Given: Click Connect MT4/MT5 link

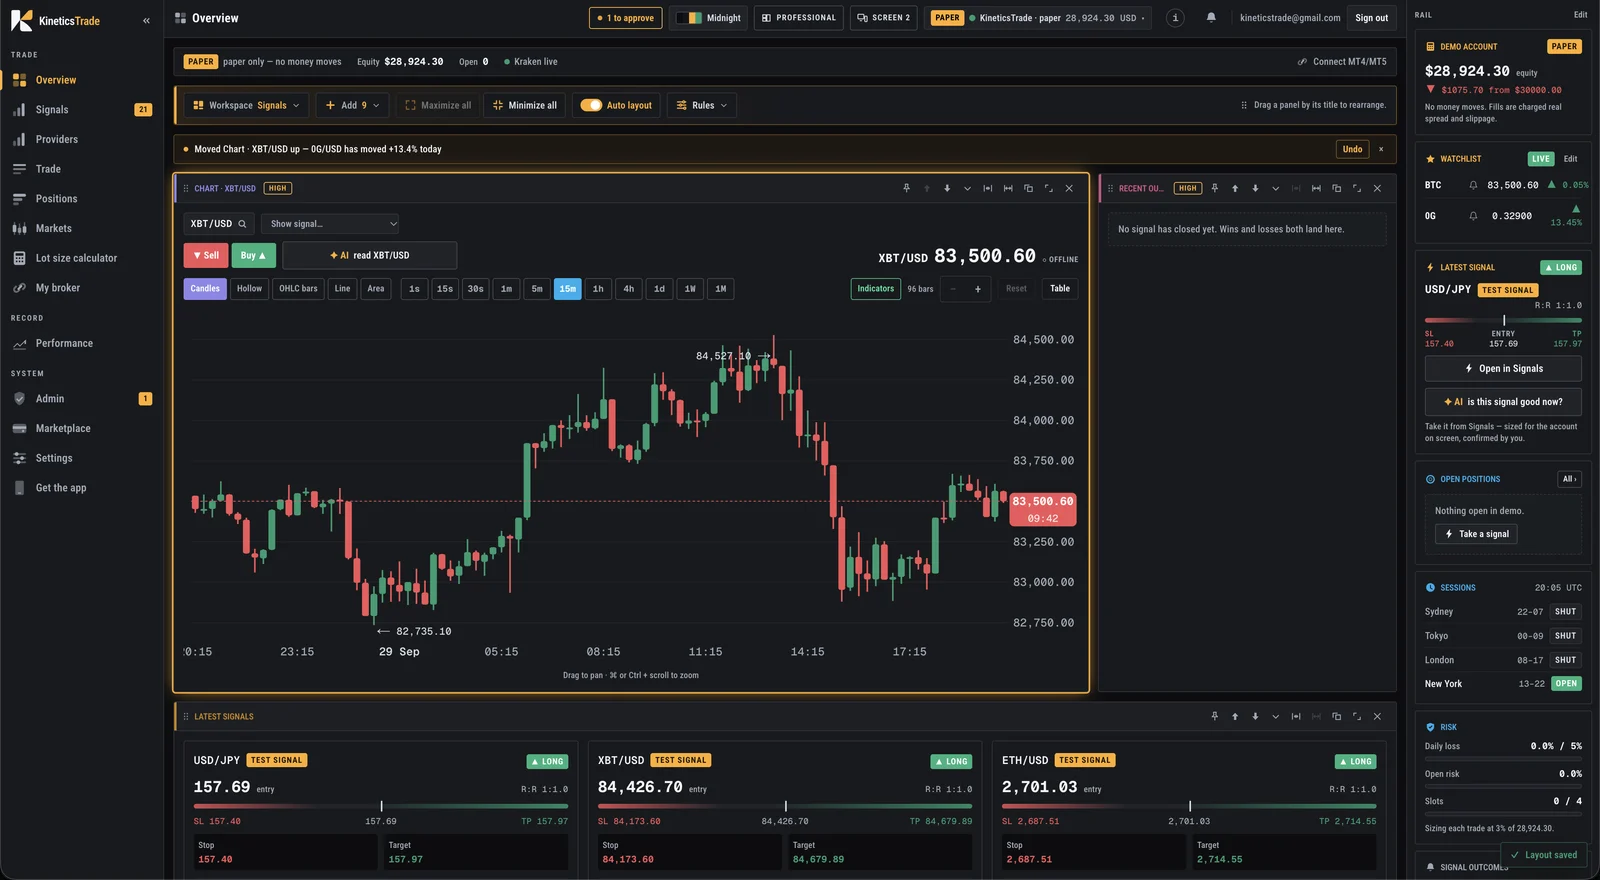Looking at the screenshot, I should click(x=1342, y=62).
